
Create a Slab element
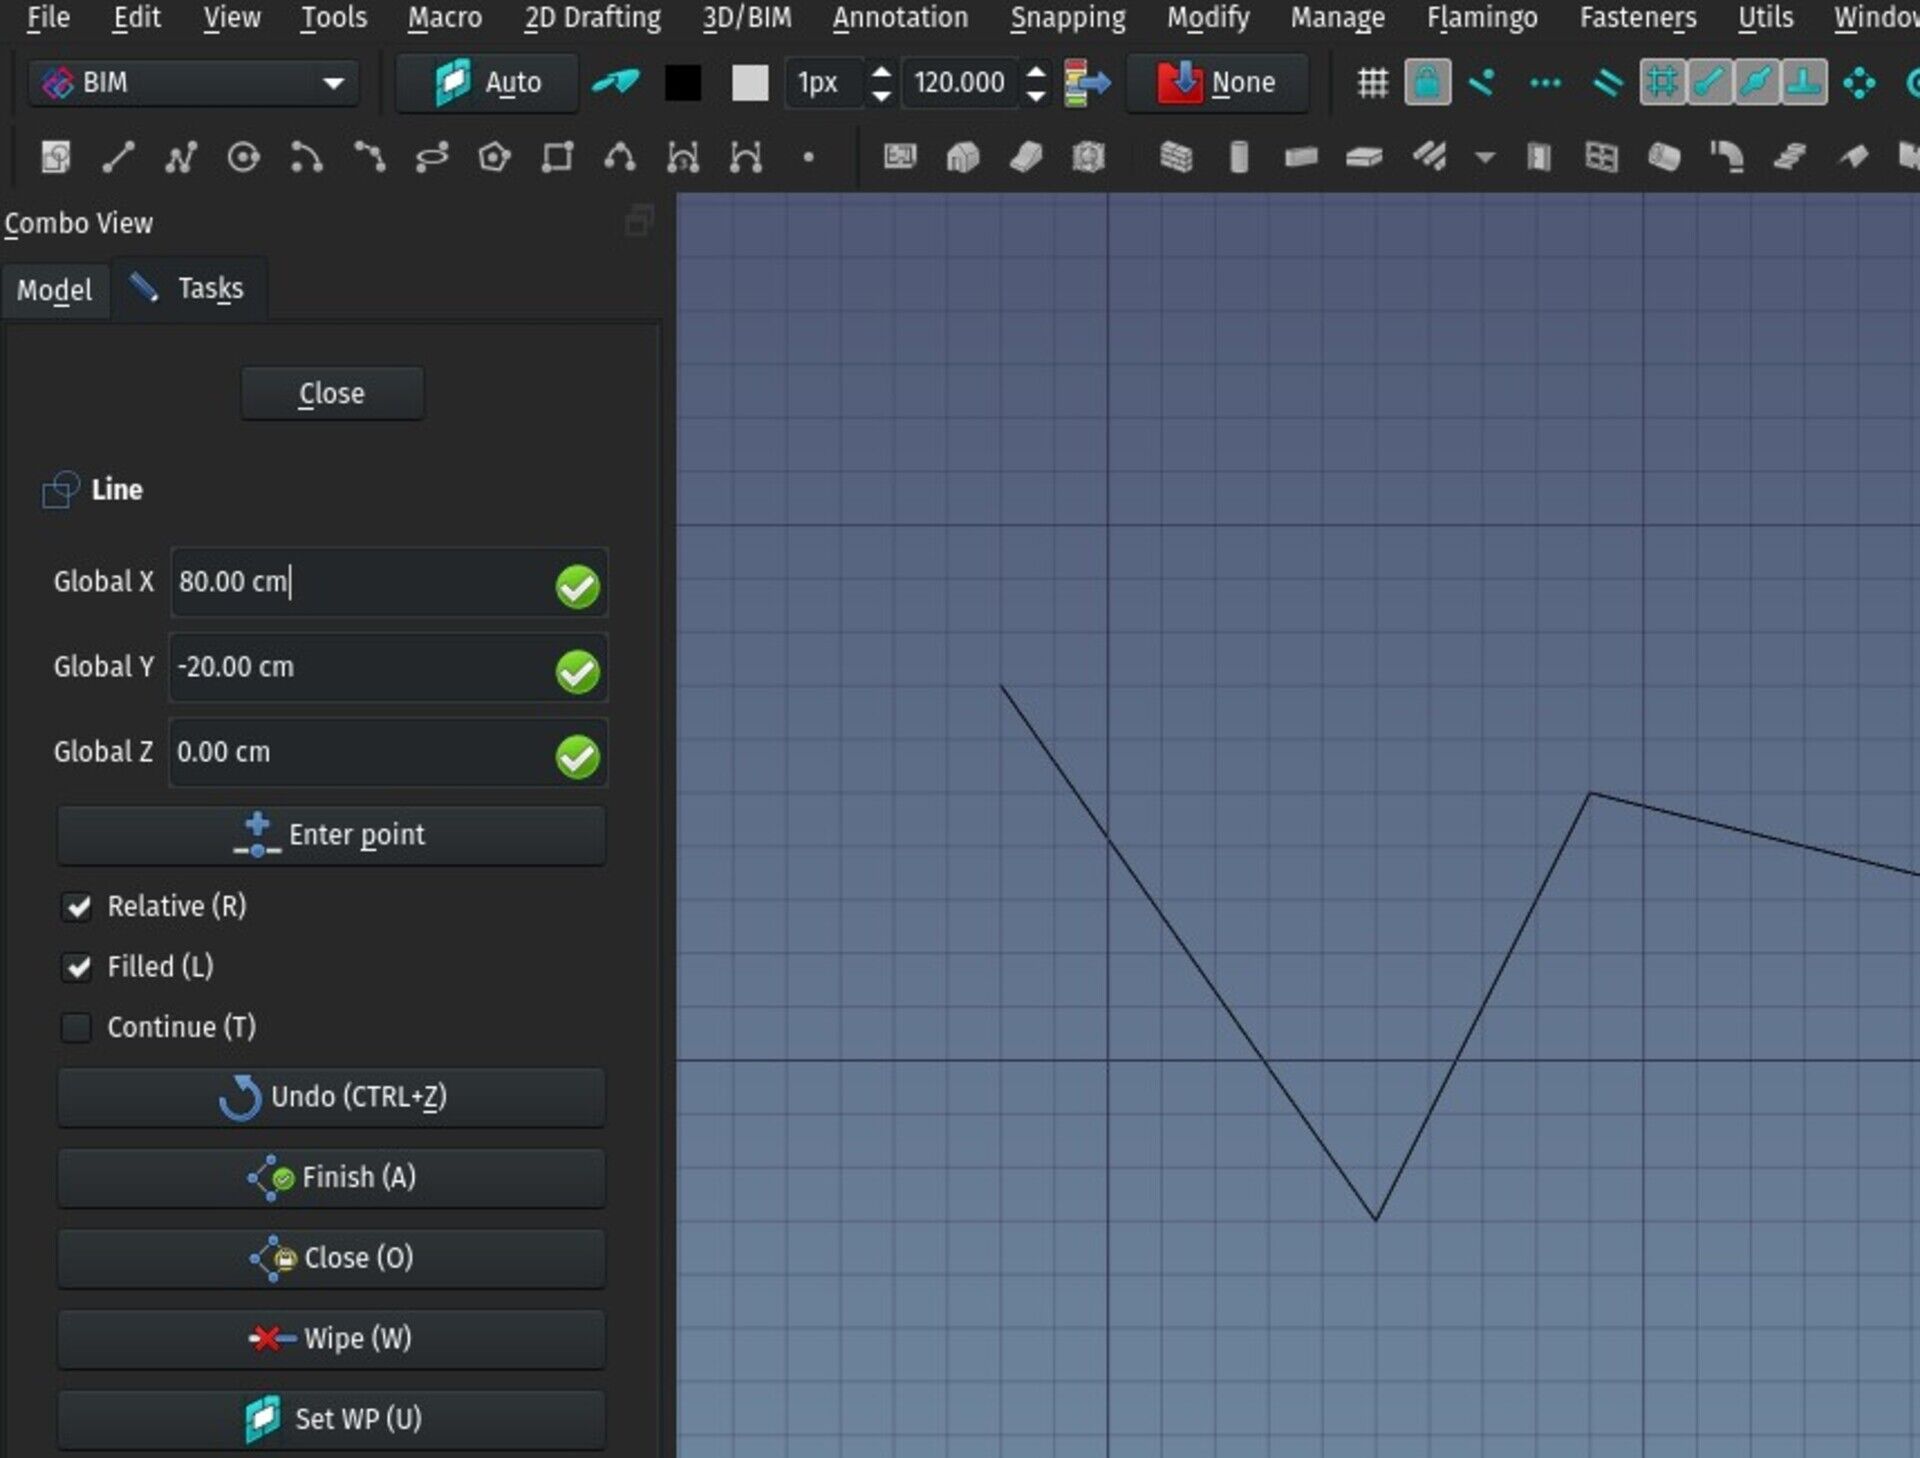coord(1364,157)
